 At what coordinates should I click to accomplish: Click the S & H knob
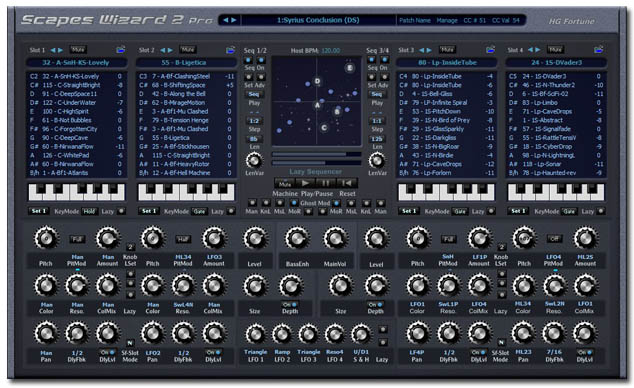coord(361,335)
